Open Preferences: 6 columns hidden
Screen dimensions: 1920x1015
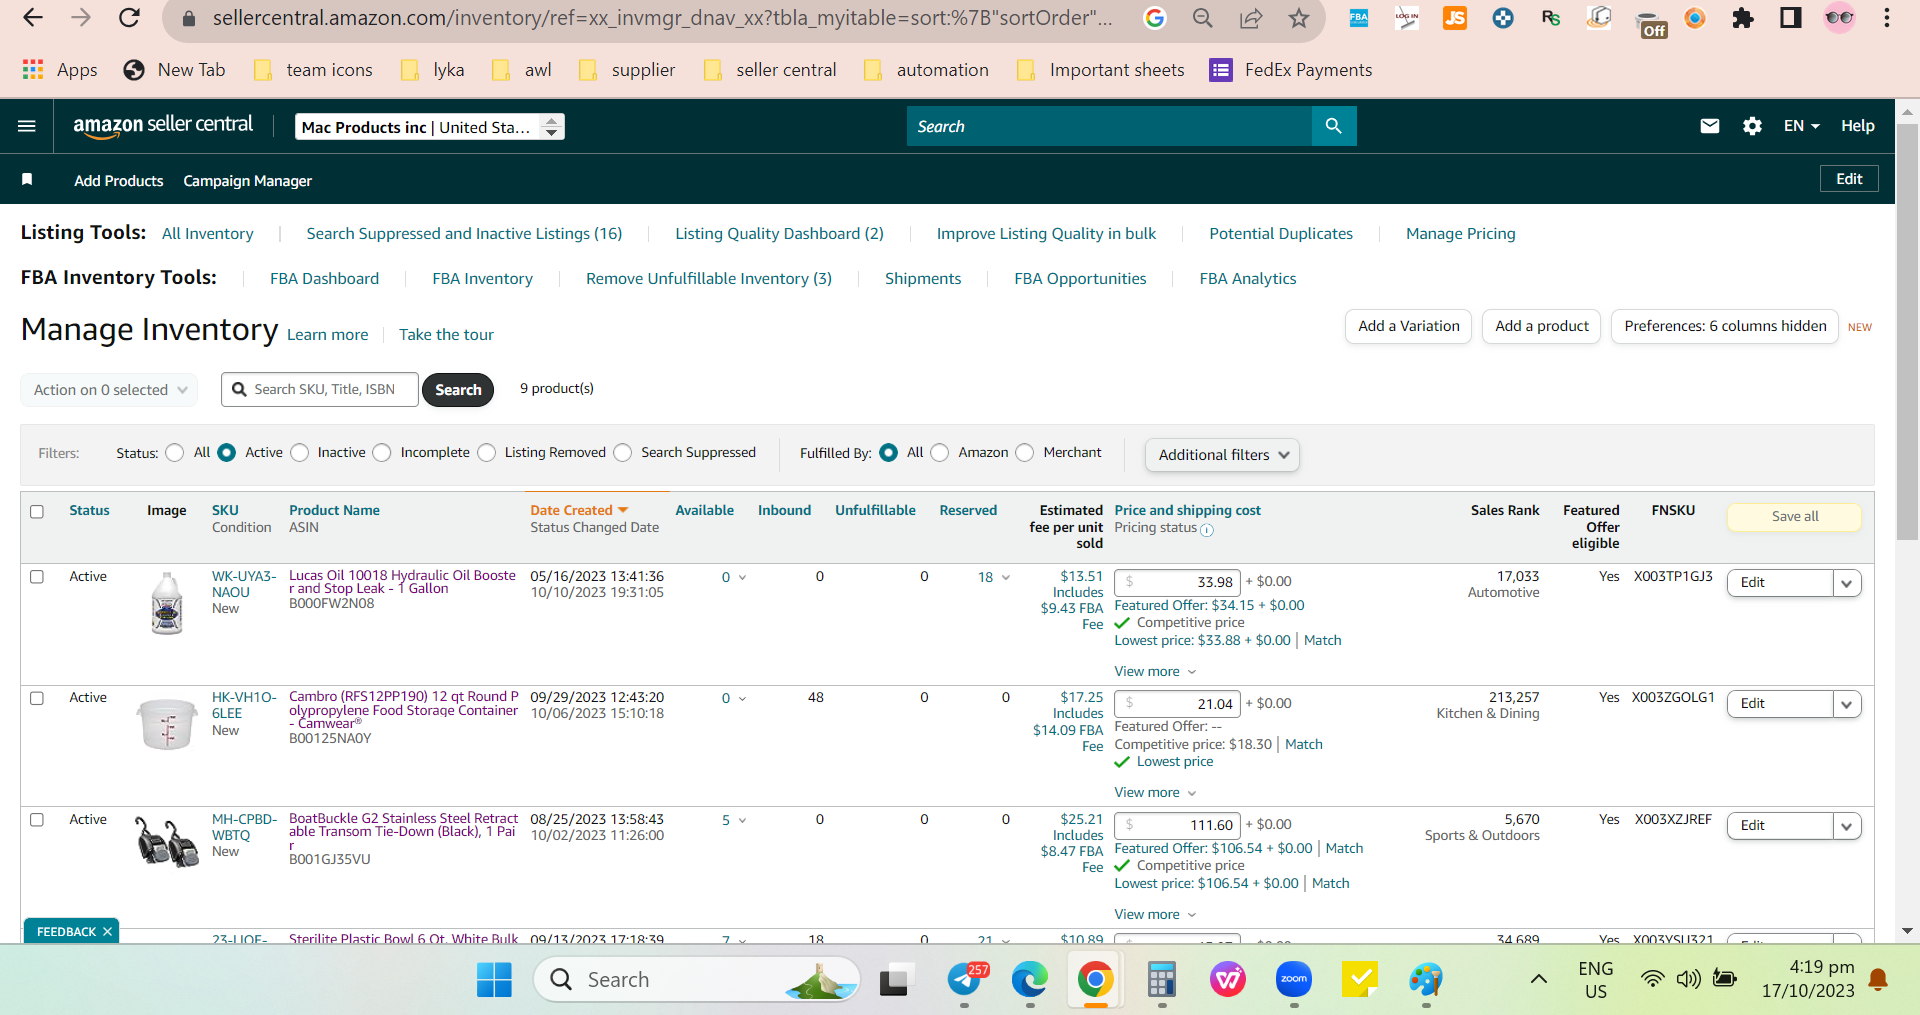coord(1725,326)
